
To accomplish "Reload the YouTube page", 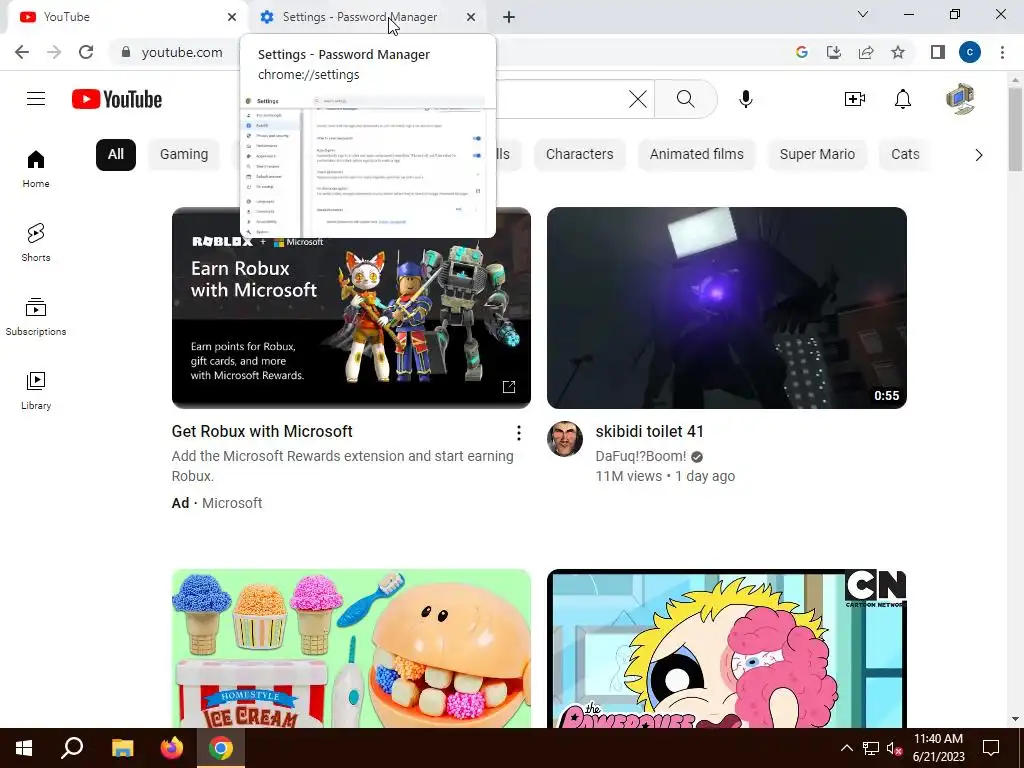I will point(86,52).
